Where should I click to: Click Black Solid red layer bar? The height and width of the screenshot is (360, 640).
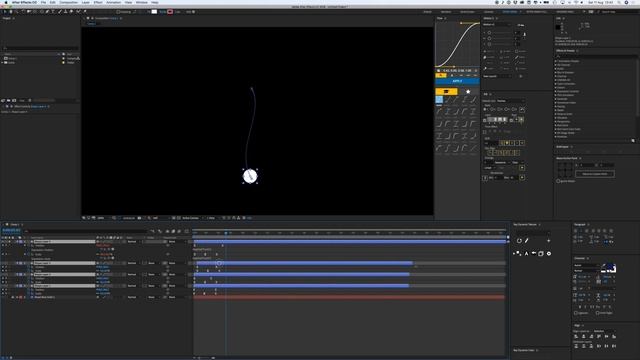click(349, 297)
